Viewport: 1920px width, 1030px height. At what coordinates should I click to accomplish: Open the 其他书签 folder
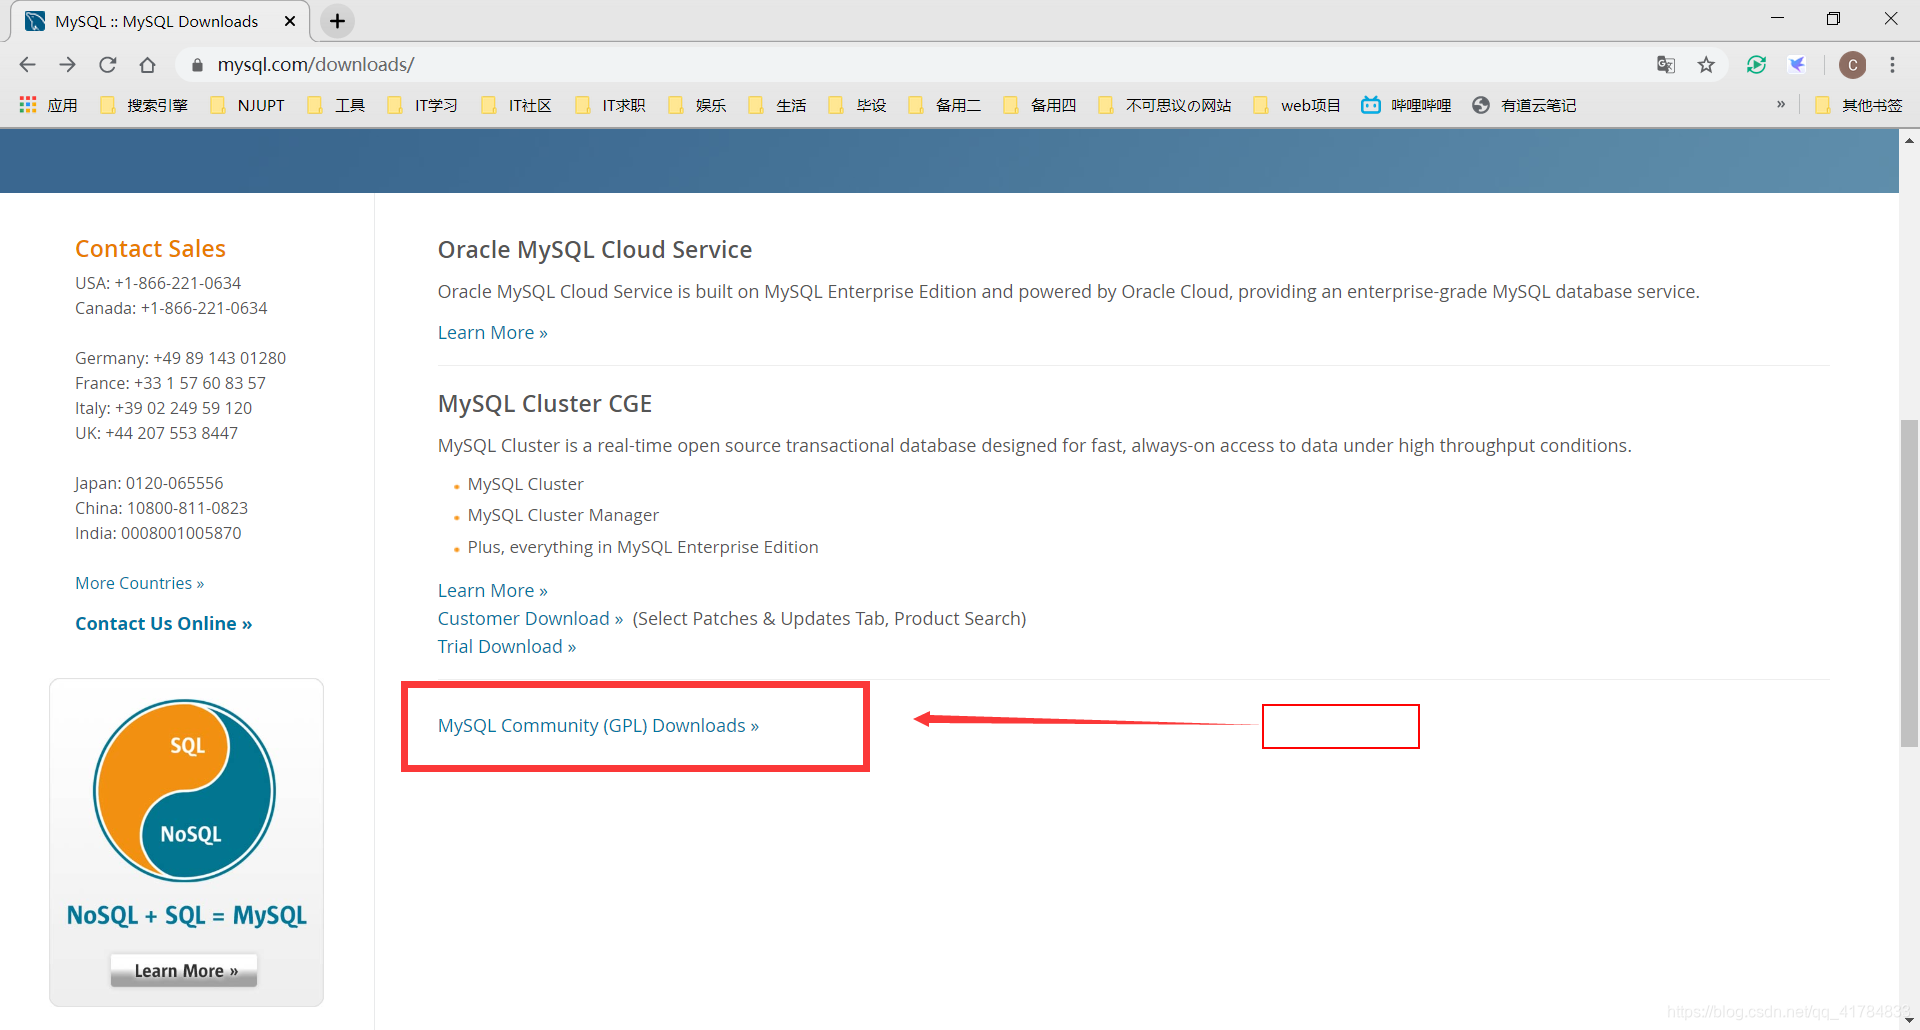point(1859,105)
